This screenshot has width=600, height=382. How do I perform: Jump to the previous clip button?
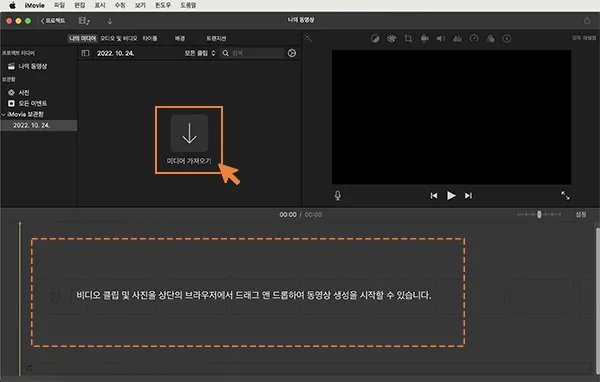[x=434, y=196]
